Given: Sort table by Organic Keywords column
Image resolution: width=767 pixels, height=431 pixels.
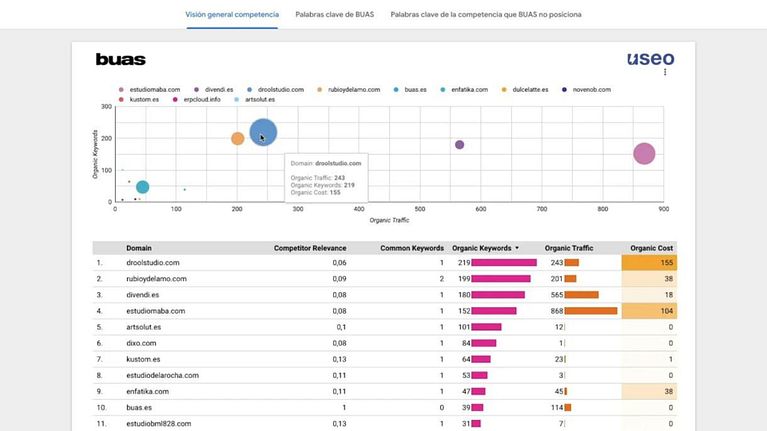Looking at the screenshot, I should click(x=483, y=248).
